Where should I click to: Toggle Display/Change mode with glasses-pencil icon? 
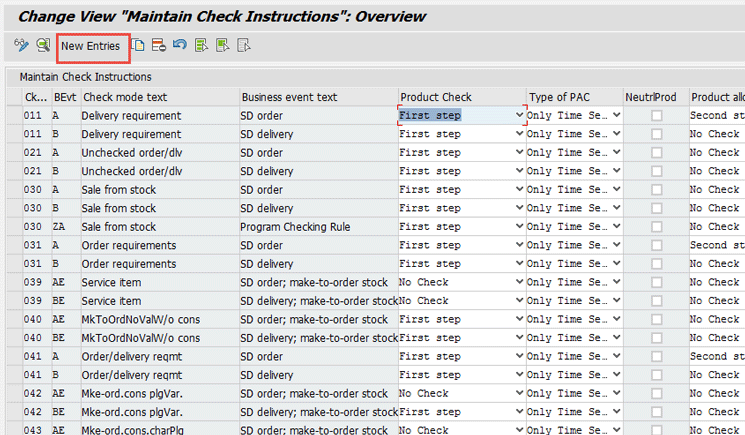point(21,45)
